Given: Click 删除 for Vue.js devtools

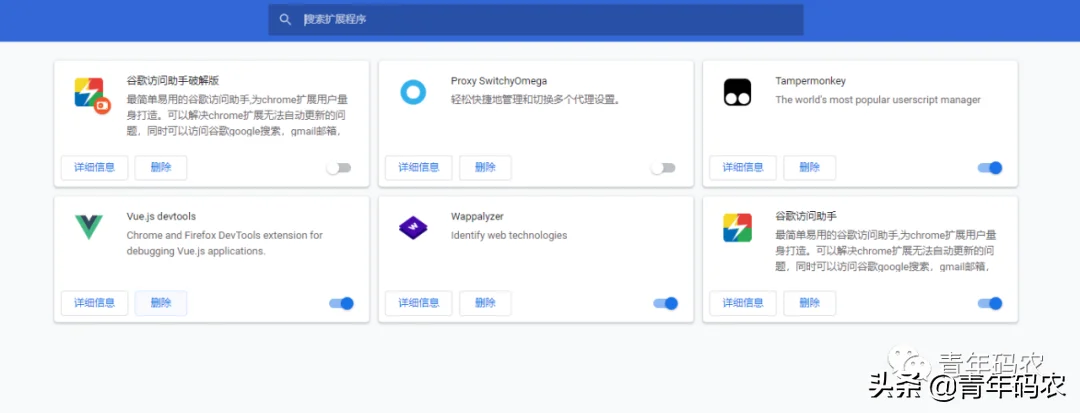Looking at the screenshot, I should pyautogui.click(x=161, y=304).
